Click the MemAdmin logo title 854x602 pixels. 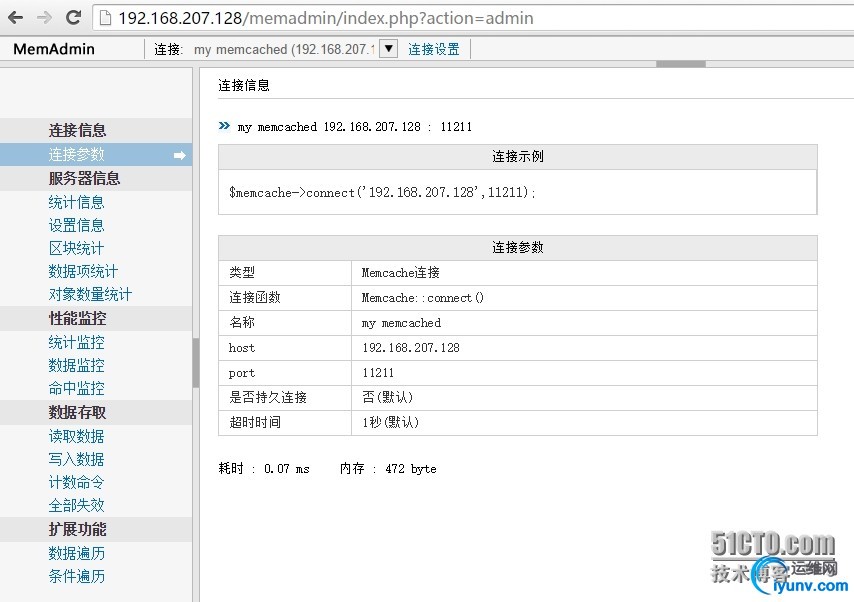click(54, 49)
